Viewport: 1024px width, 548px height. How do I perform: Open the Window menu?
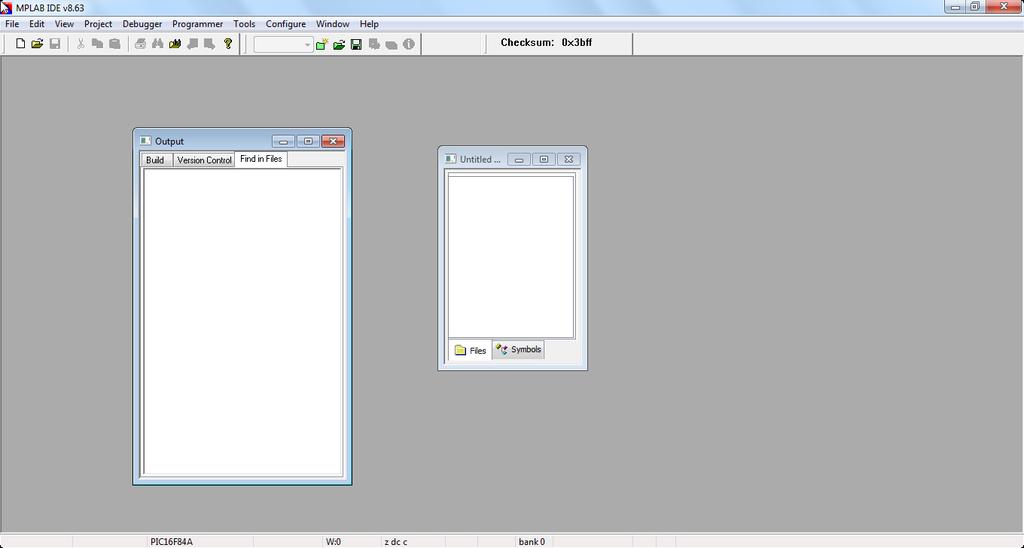(x=332, y=24)
